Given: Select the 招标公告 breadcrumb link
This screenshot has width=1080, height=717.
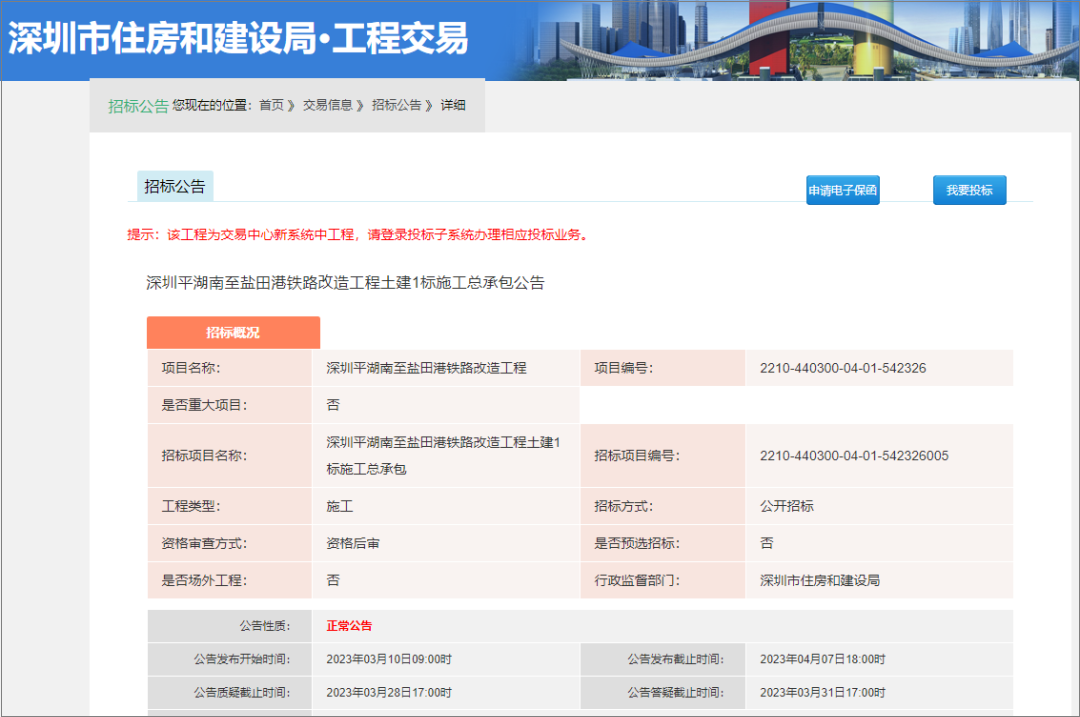Looking at the screenshot, I should 396,105.
